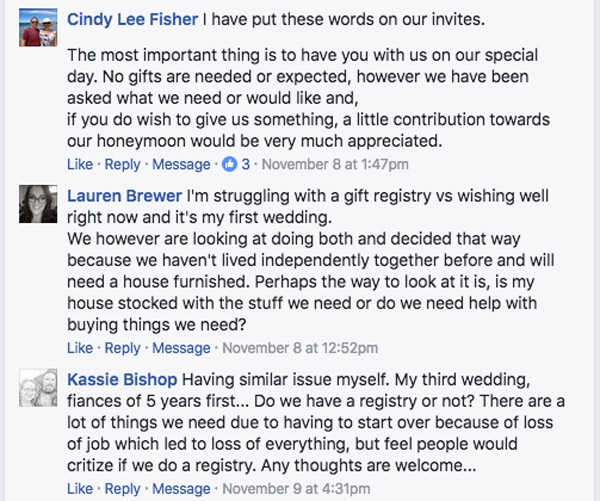Click the Kassie Bishop name link
The height and width of the screenshot is (501, 600).
122,379
